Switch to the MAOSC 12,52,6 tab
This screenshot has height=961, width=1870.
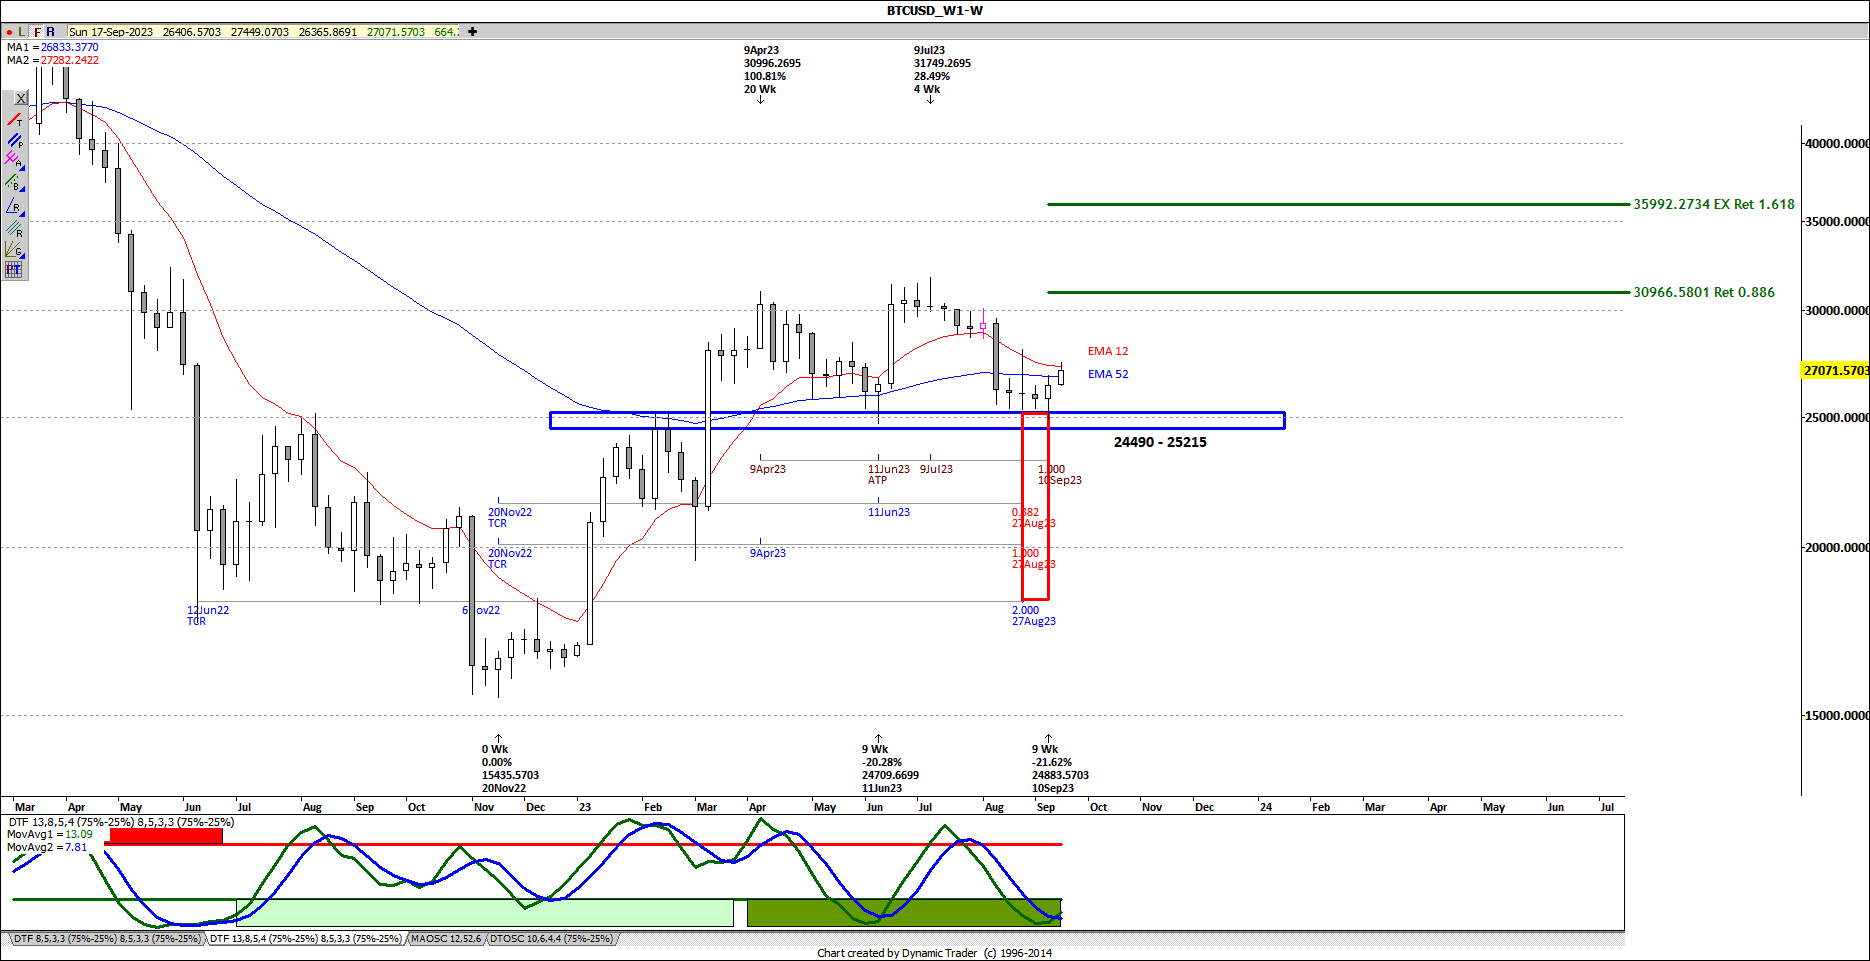coord(446,938)
